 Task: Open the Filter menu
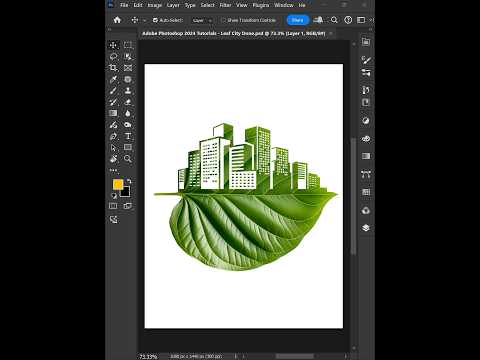225,5
